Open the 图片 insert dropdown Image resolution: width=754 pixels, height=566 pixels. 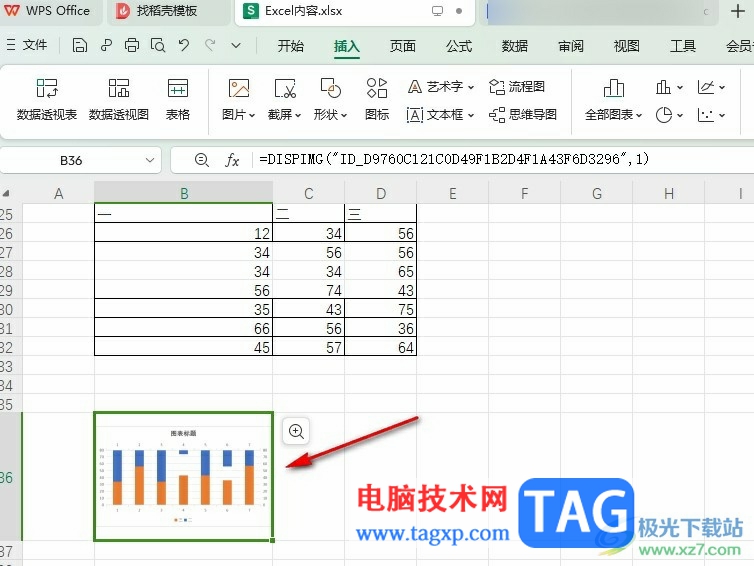click(x=238, y=100)
